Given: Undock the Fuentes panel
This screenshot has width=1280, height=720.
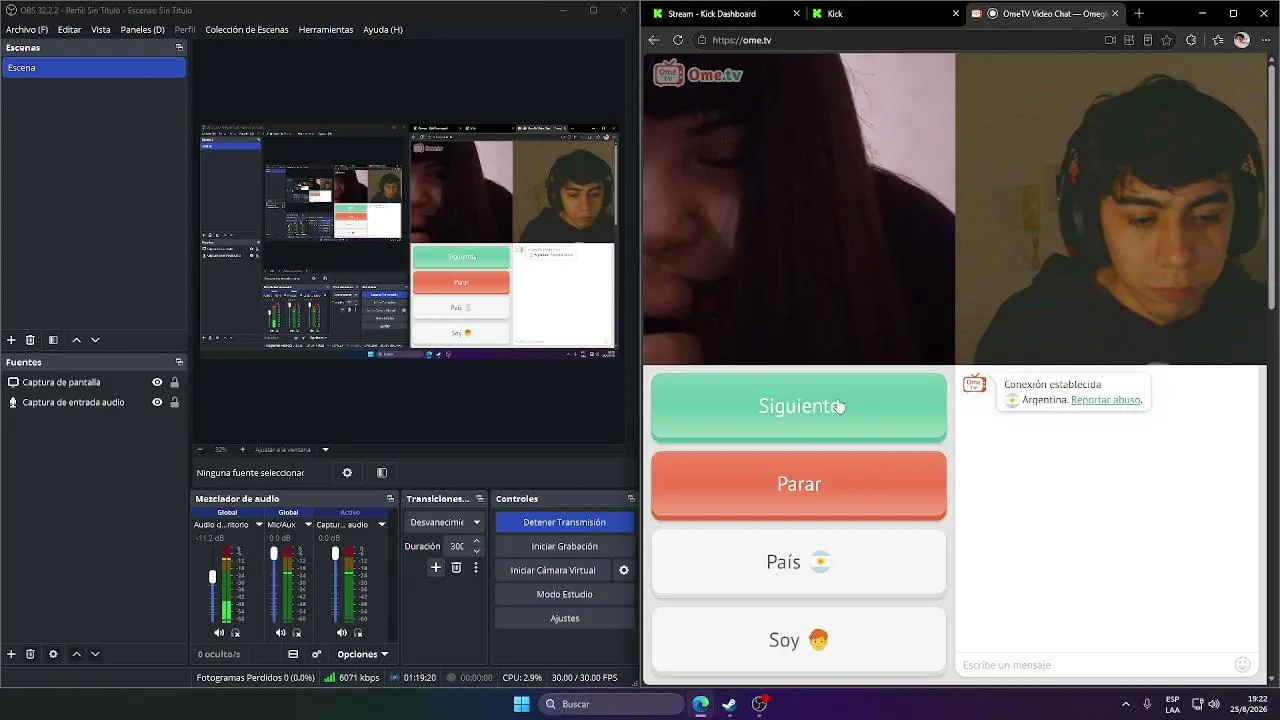Looking at the screenshot, I should coord(180,362).
